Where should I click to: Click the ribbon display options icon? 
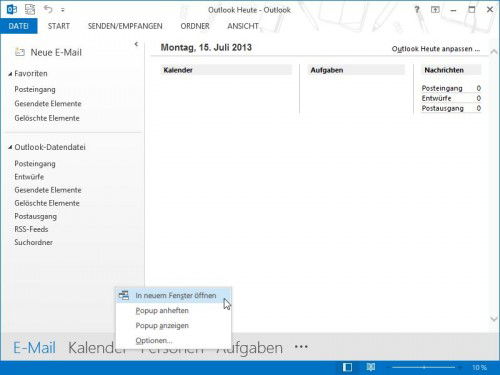click(435, 10)
